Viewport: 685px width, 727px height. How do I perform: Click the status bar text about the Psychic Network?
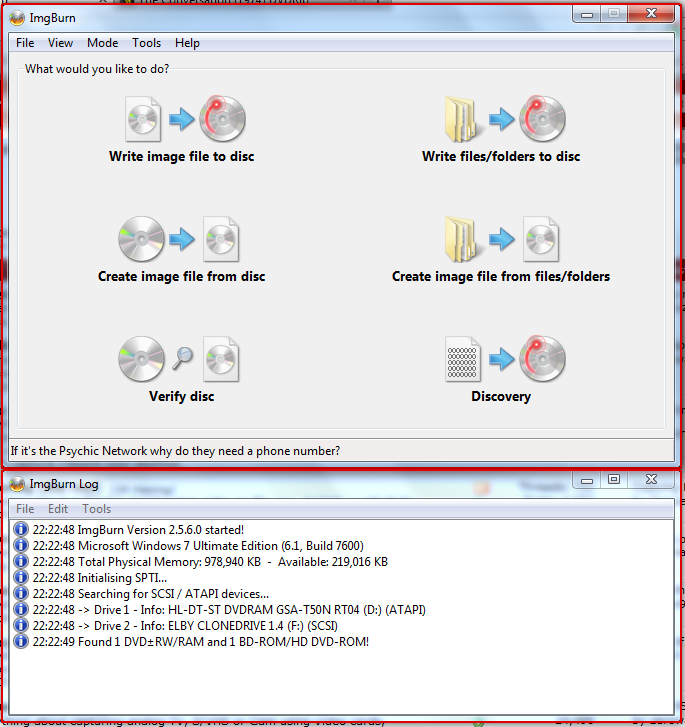[x=175, y=451]
